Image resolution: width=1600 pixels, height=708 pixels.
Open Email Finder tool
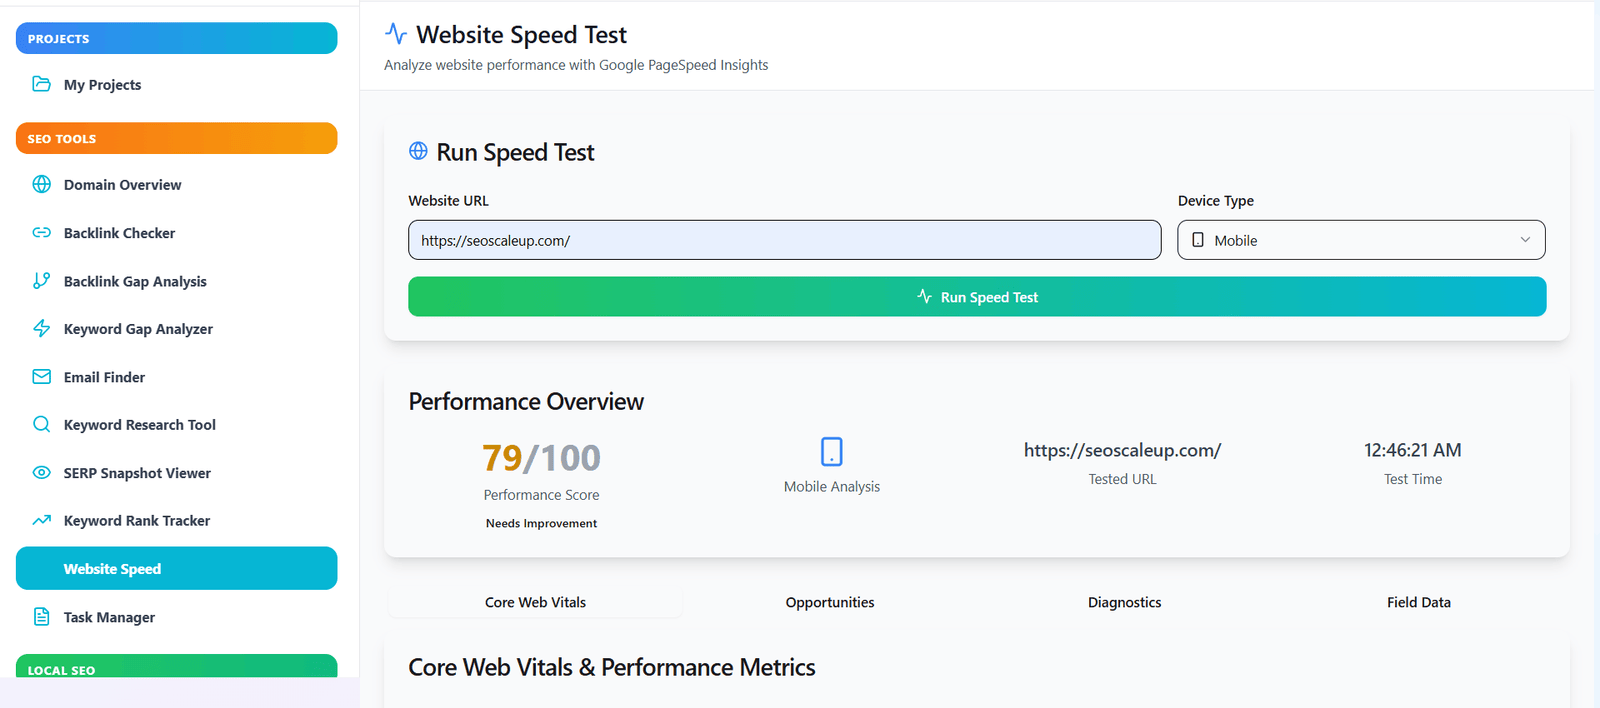176,377
